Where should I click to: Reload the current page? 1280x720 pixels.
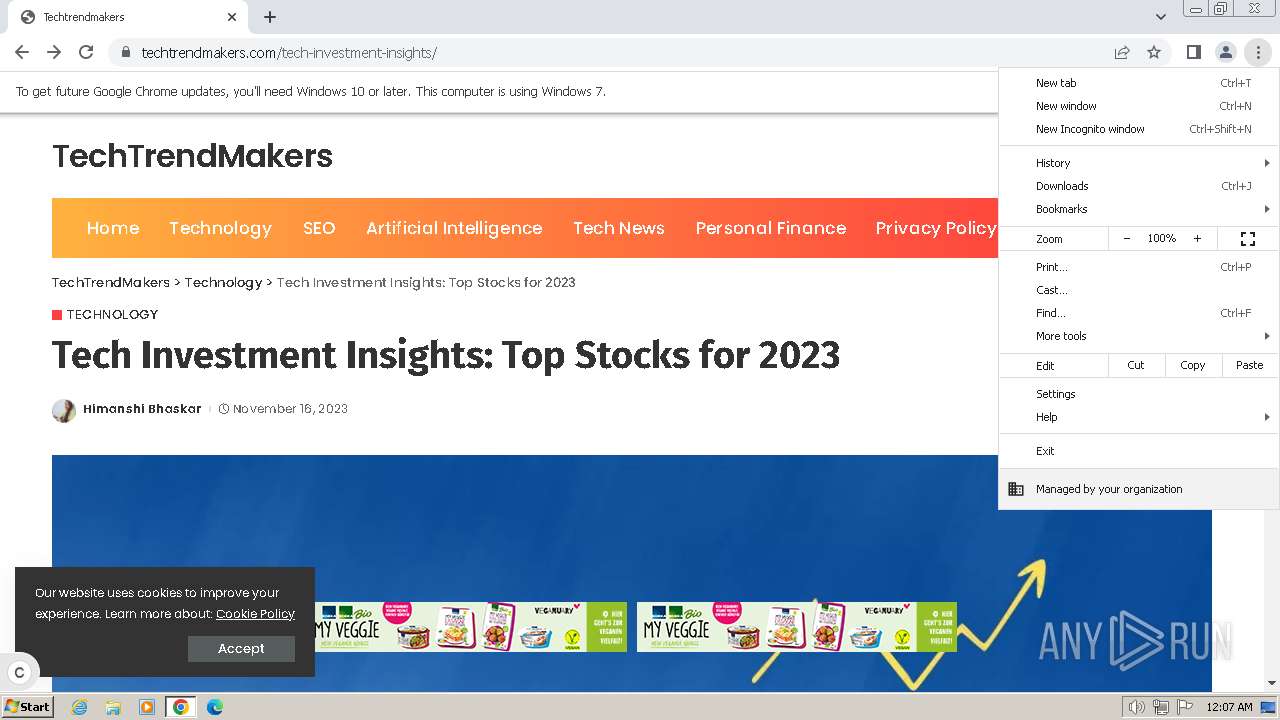coord(86,52)
